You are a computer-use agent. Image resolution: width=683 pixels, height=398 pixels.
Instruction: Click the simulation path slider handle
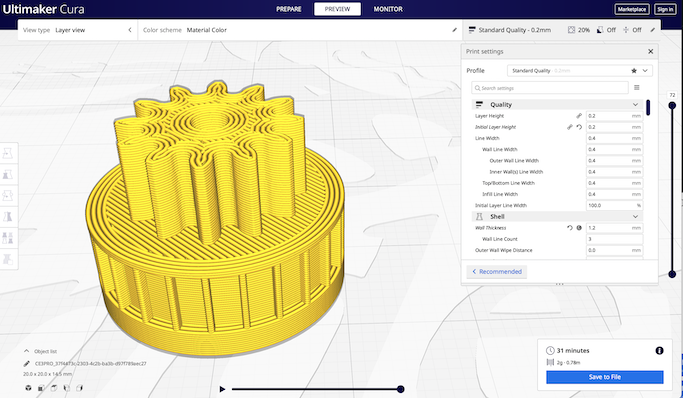(400, 389)
